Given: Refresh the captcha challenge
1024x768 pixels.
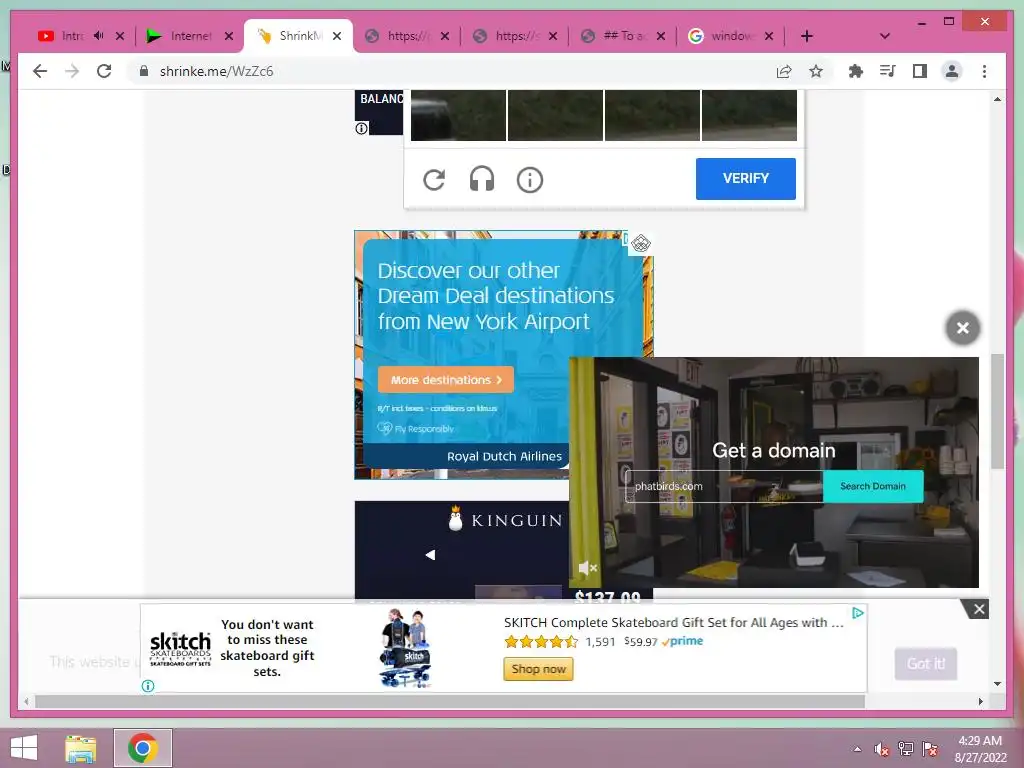Looking at the screenshot, I should pyautogui.click(x=434, y=179).
